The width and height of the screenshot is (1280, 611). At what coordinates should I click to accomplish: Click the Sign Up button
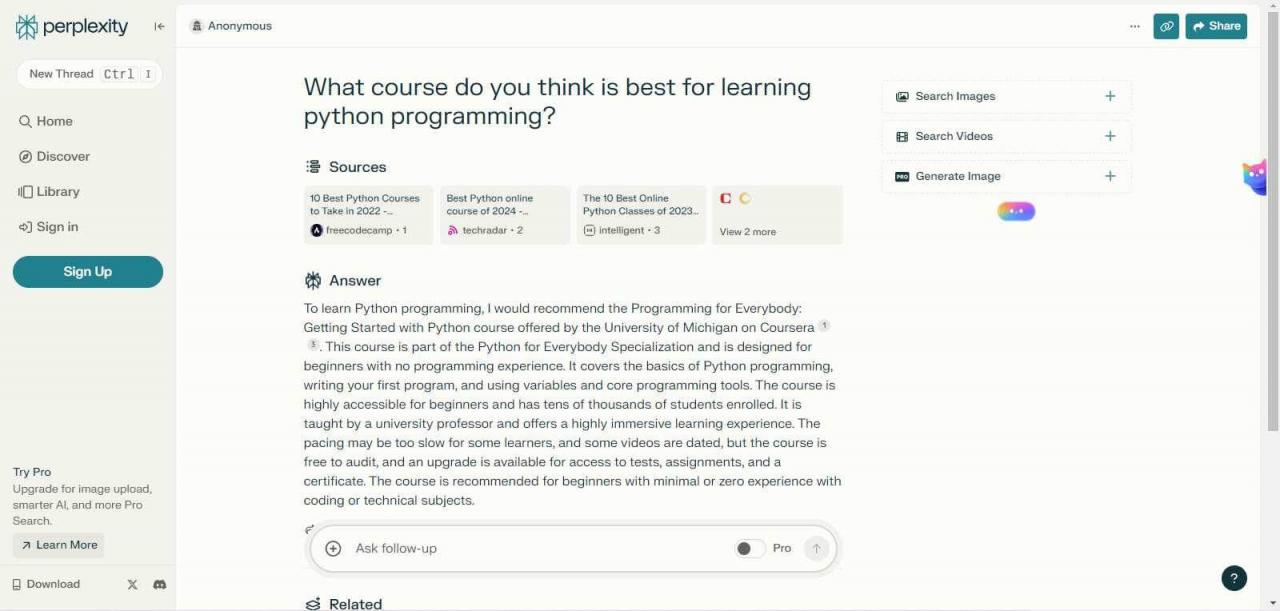point(87,271)
